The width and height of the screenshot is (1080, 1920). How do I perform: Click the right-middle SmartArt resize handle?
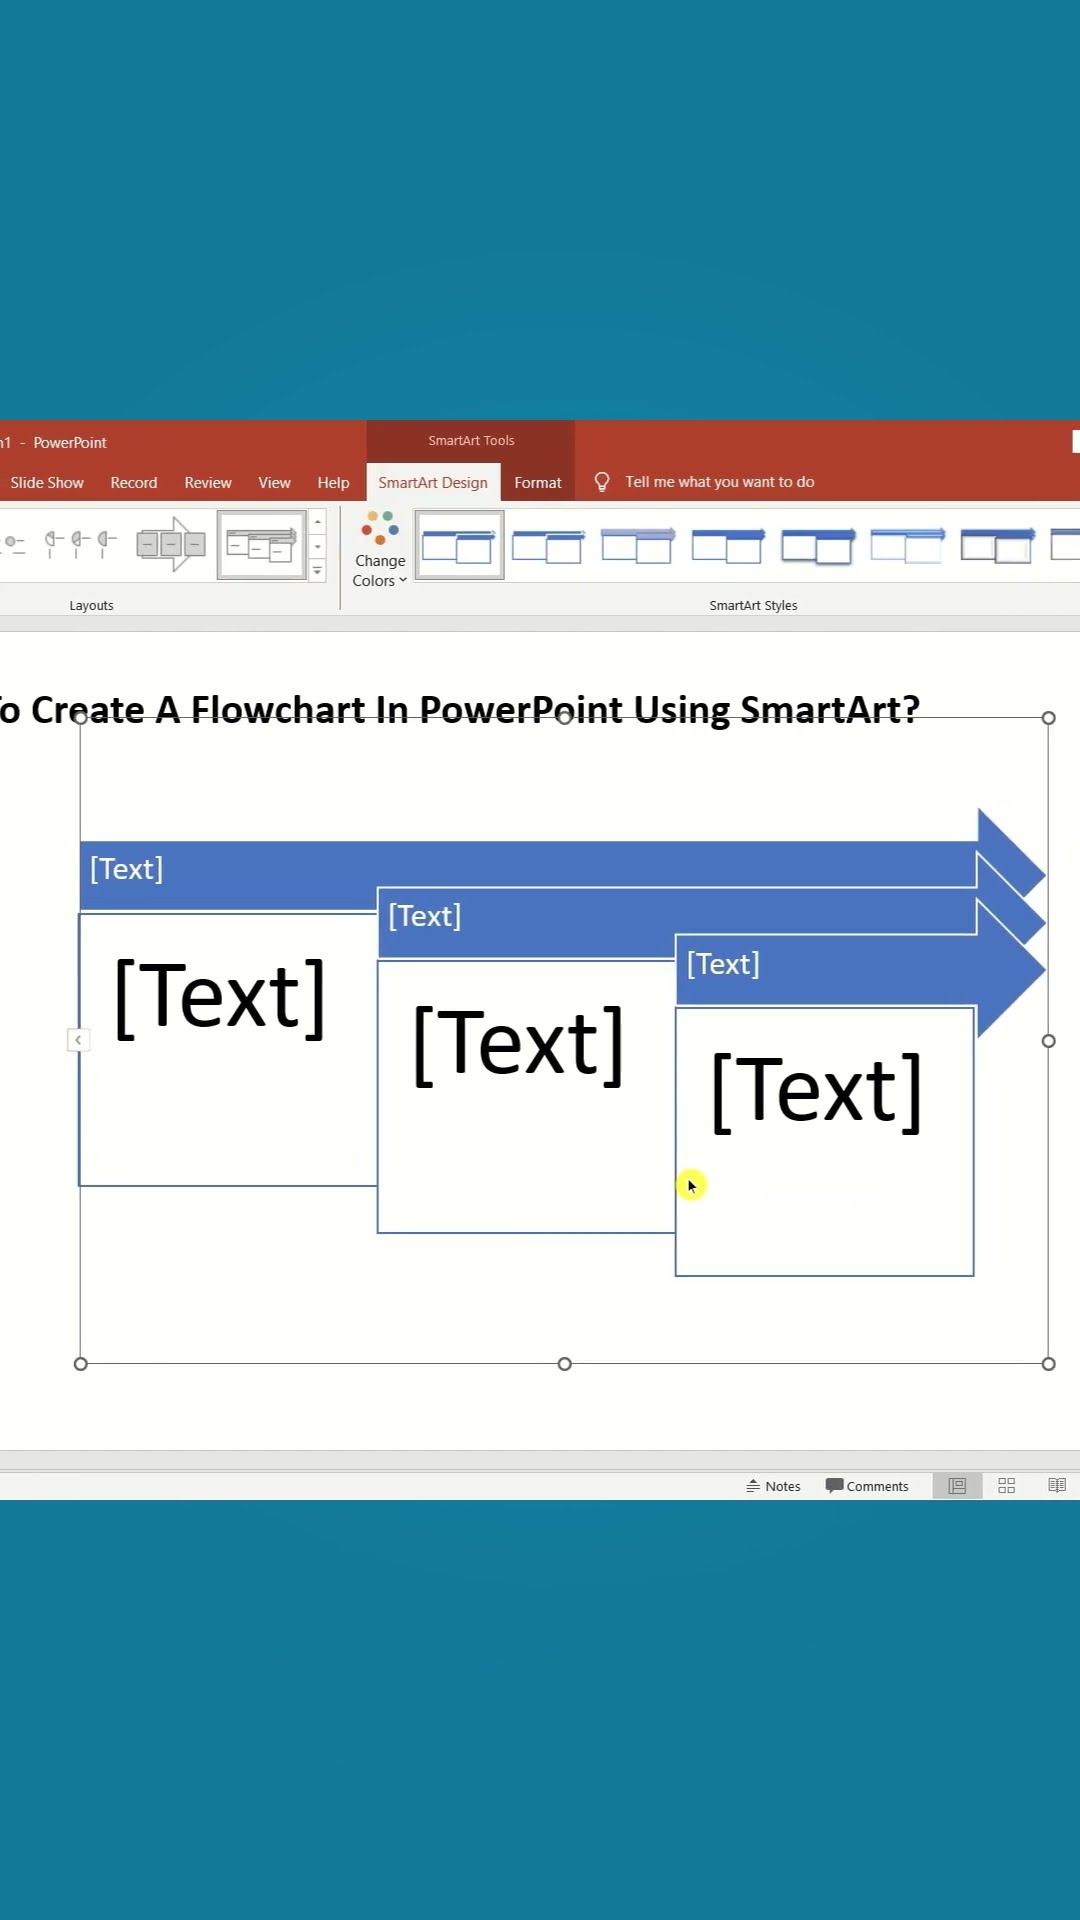click(x=1048, y=1041)
